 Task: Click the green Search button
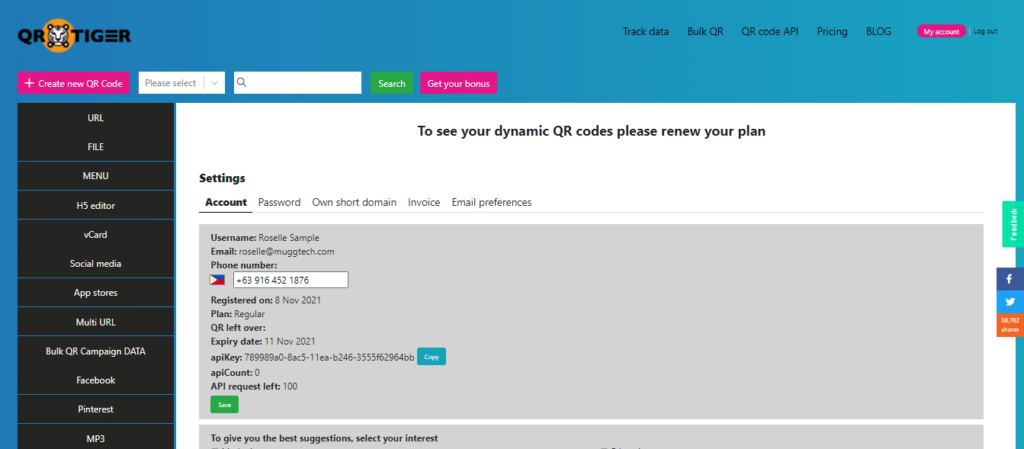(x=392, y=83)
